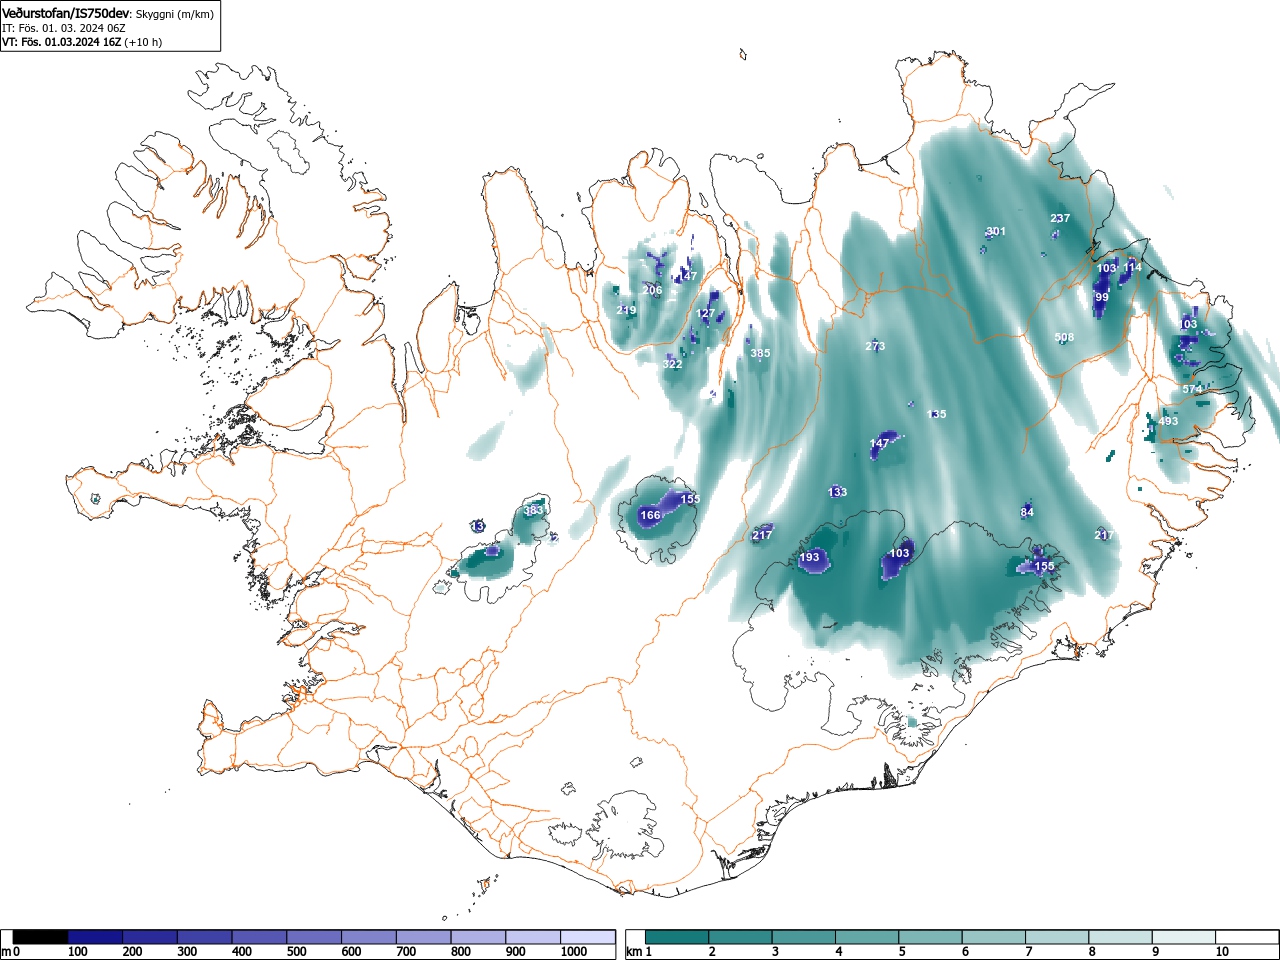This screenshot has width=1280, height=960.
Task: Click the "200" tick label in metre legend
Action: coord(132,952)
